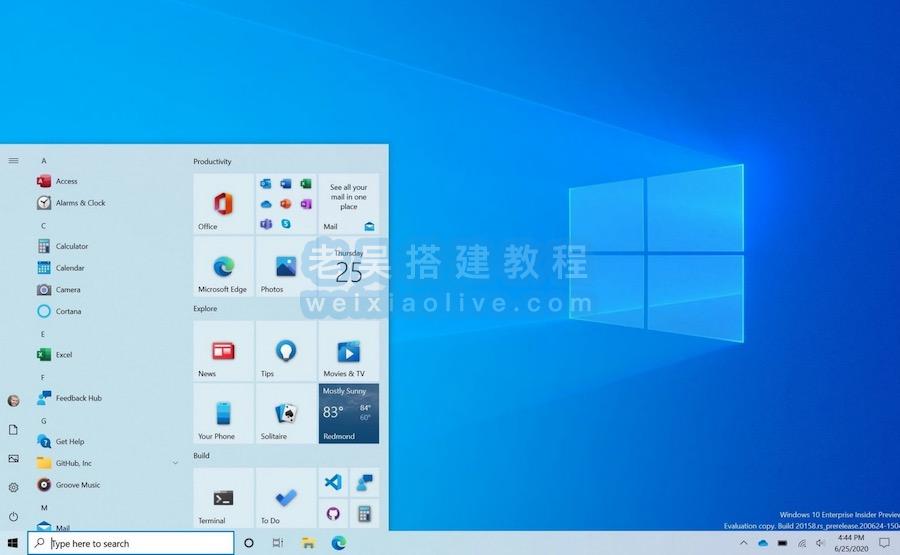This screenshot has width=900, height=555.
Task: Open the clock showing 4:44 PM
Action: (851, 543)
